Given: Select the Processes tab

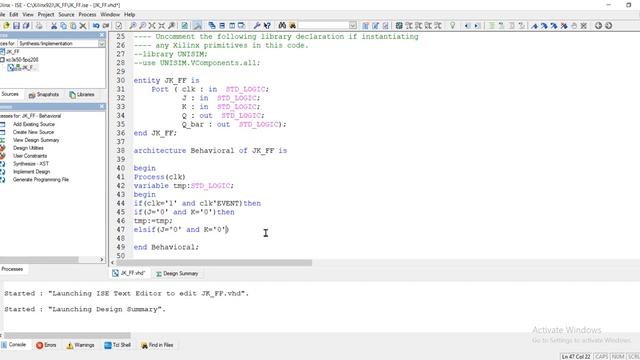Looking at the screenshot, I should [12, 269].
